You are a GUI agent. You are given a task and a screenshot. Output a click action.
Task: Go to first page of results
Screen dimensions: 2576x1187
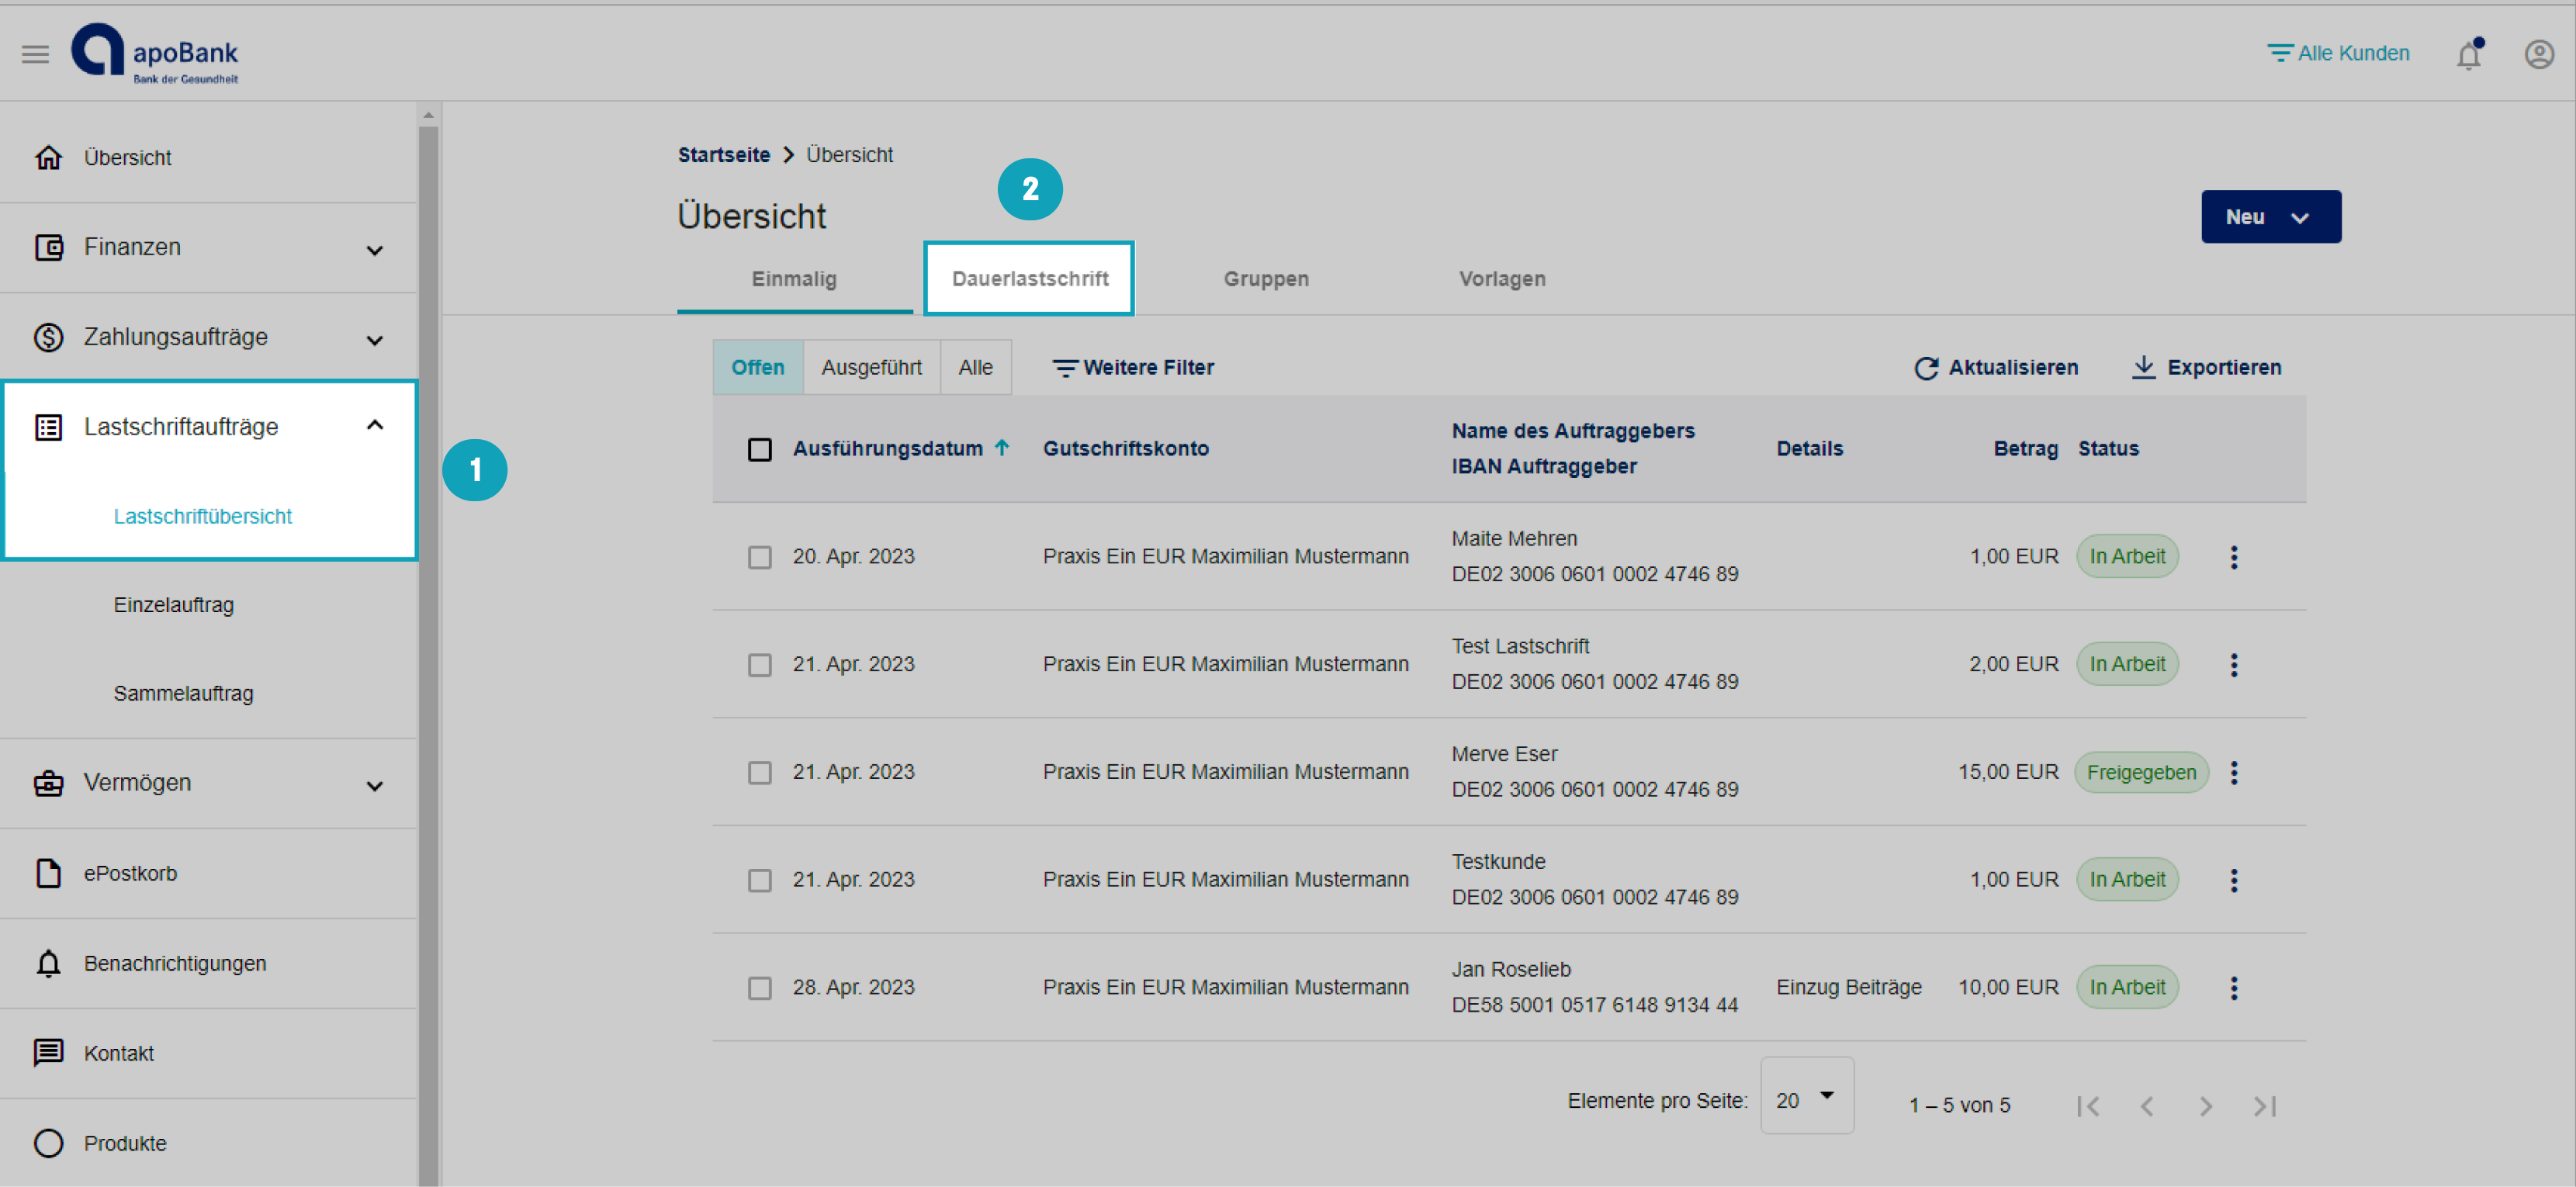click(2087, 1106)
